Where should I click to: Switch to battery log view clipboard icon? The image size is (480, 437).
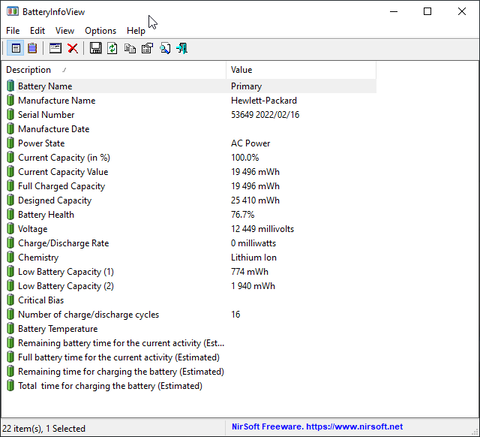tap(33, 49)
